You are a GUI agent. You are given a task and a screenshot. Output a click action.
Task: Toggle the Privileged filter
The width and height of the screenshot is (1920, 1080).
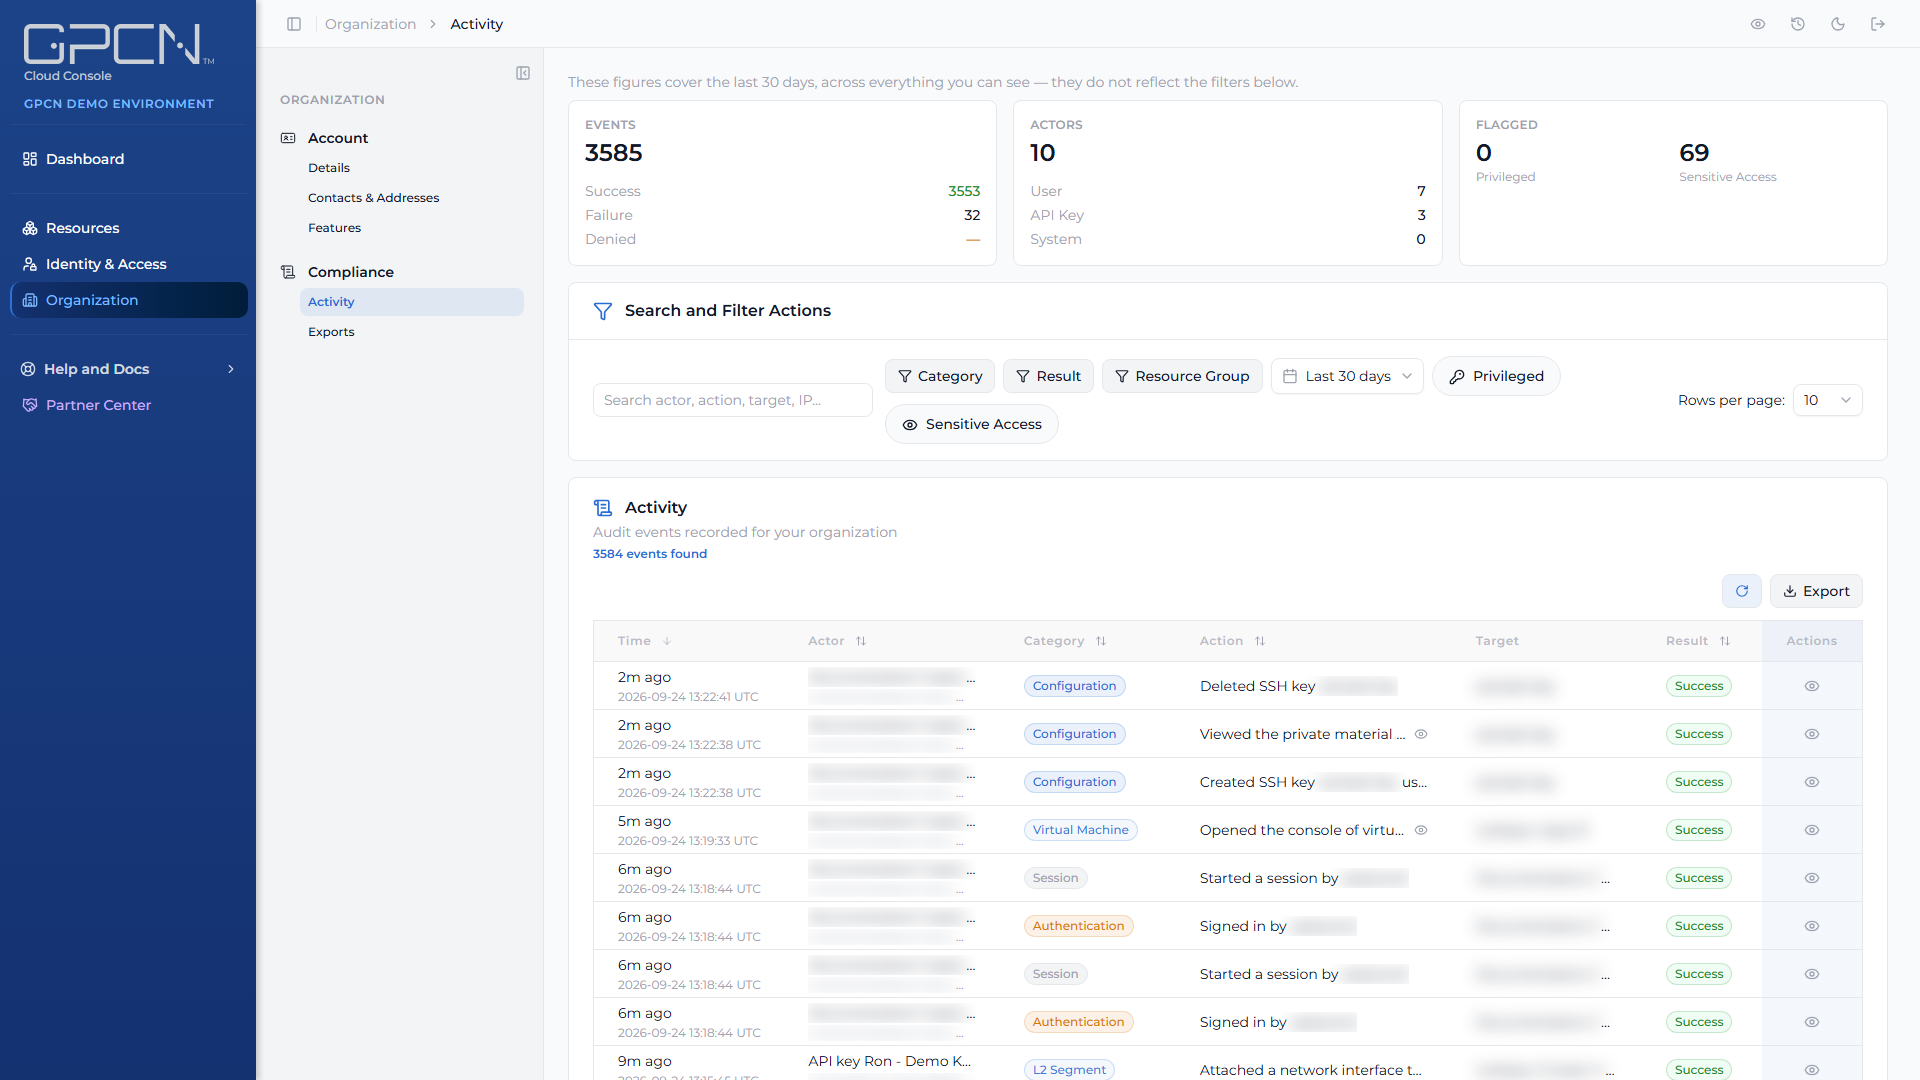pyautogui.click(x=1496, y=376)
